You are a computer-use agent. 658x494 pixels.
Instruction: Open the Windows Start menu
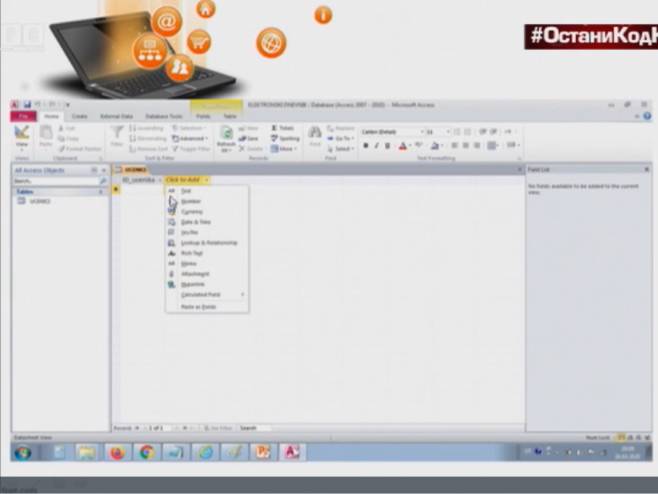23,453
